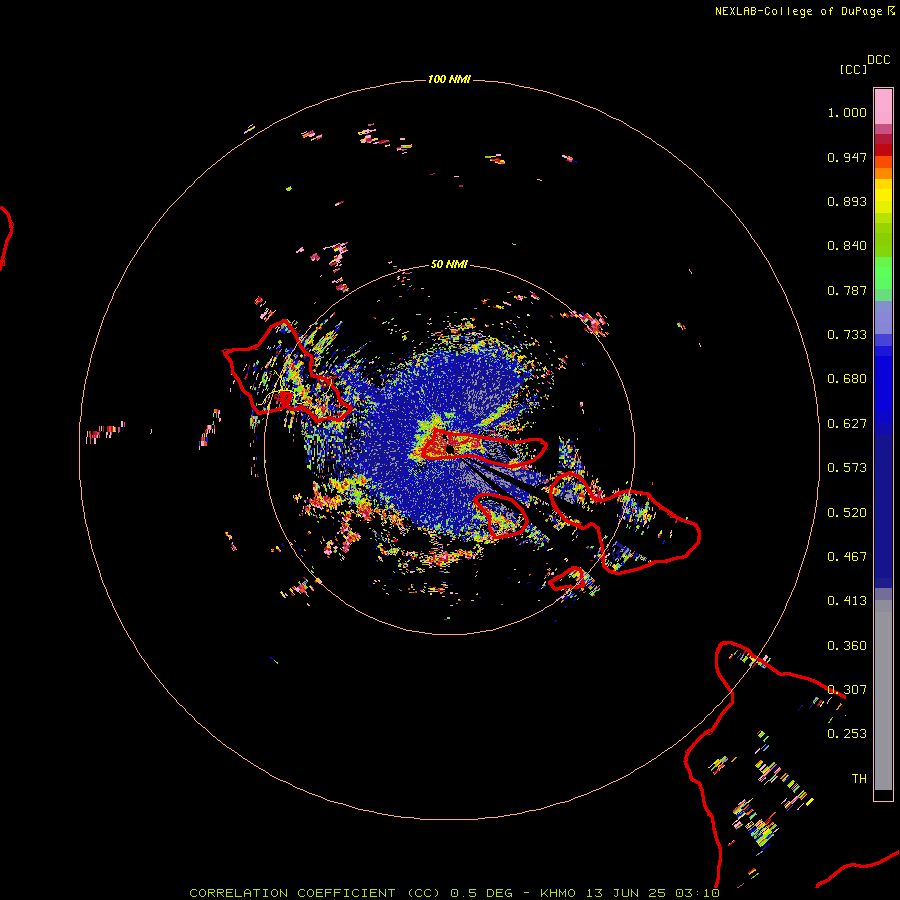This screenshot has width=900, height=900.
Task: Click the "NEXLAB-College of DuPage" header text
Action: [798, 11]
